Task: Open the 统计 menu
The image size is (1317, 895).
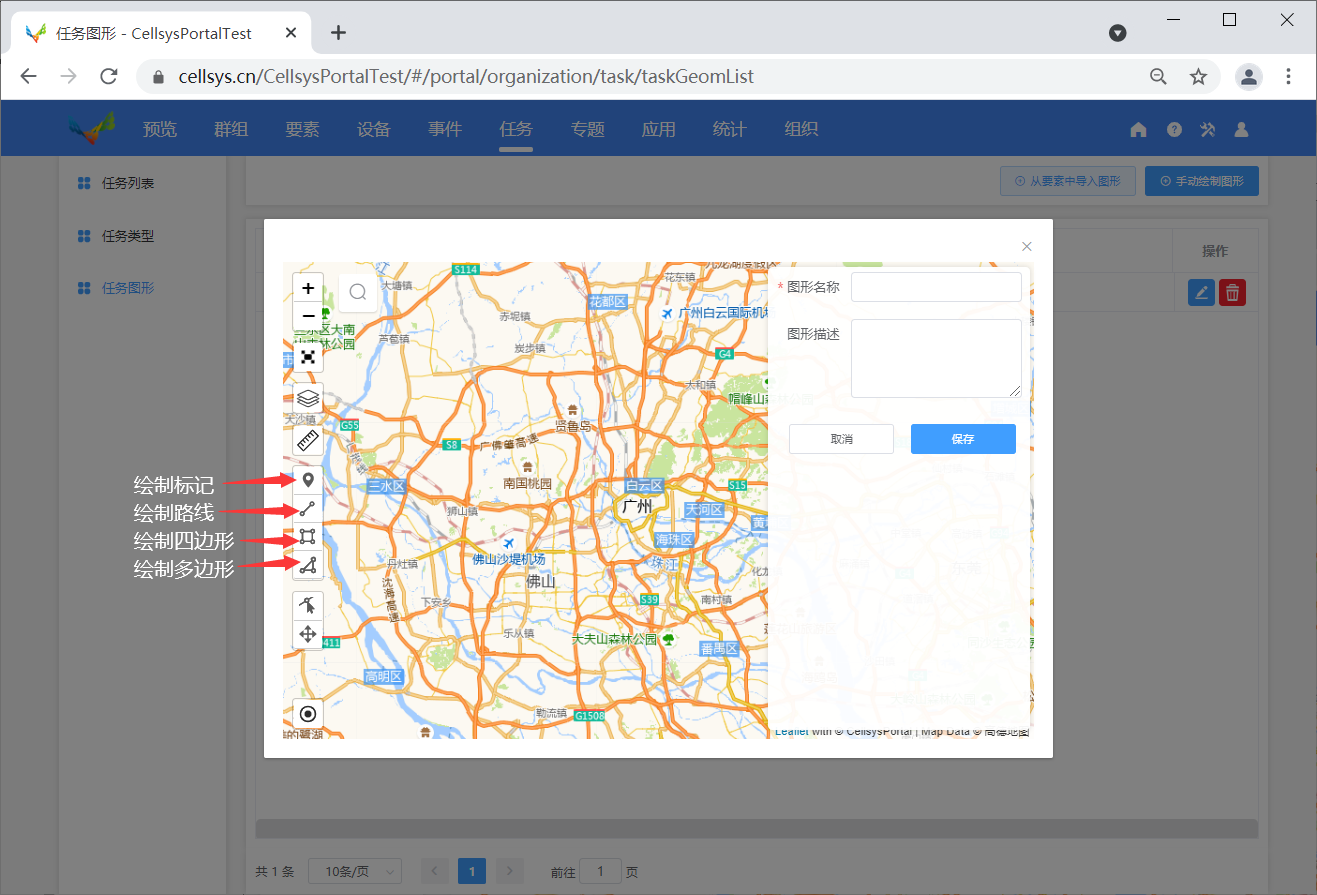Action: coord(730,129)
